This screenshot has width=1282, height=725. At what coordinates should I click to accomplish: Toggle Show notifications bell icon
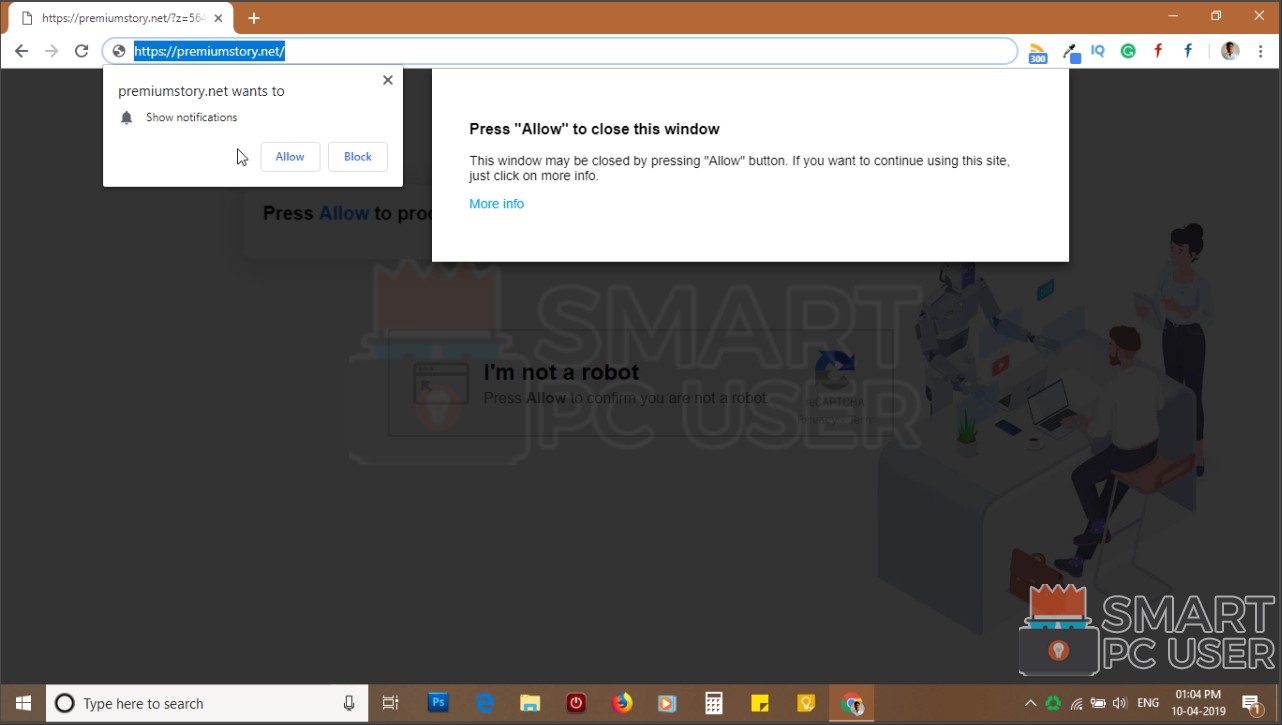(x=126, y=117)
